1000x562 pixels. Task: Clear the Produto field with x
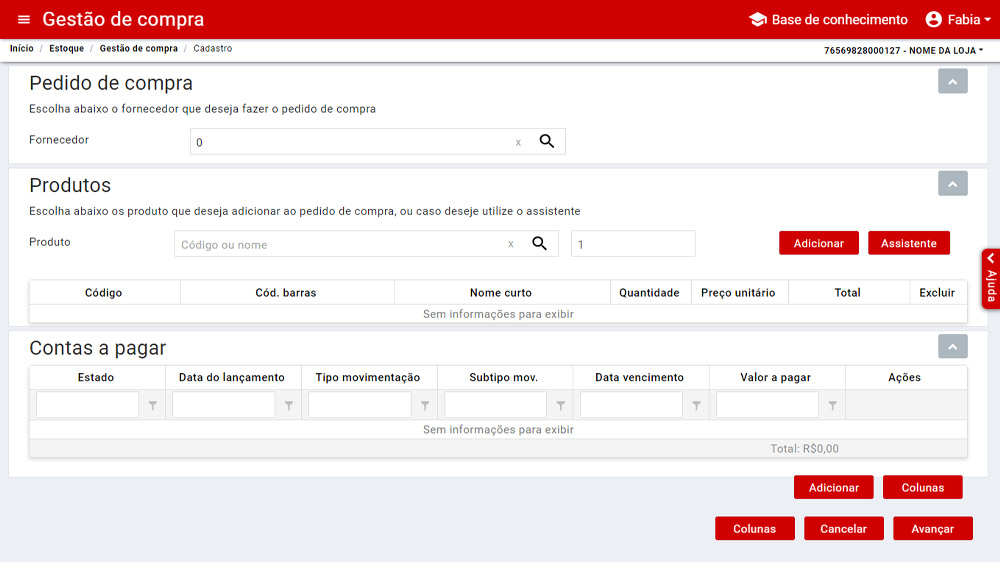pos(511,244)
